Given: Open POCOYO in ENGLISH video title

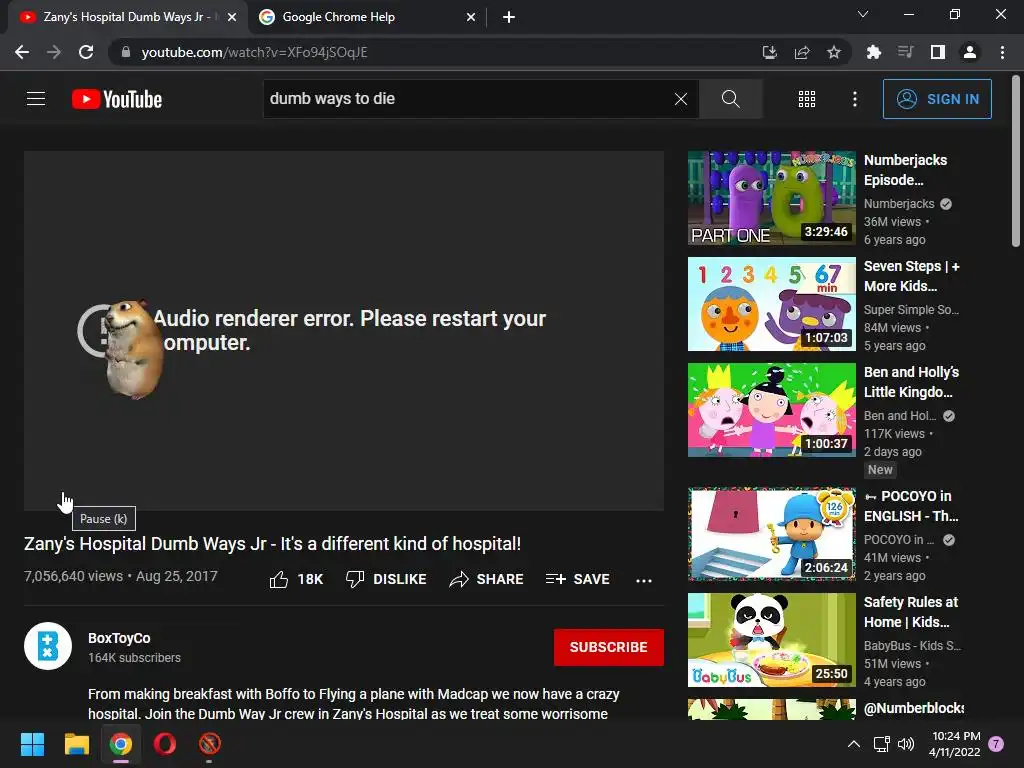Looking at the screenshot, I should pos(911,506).
